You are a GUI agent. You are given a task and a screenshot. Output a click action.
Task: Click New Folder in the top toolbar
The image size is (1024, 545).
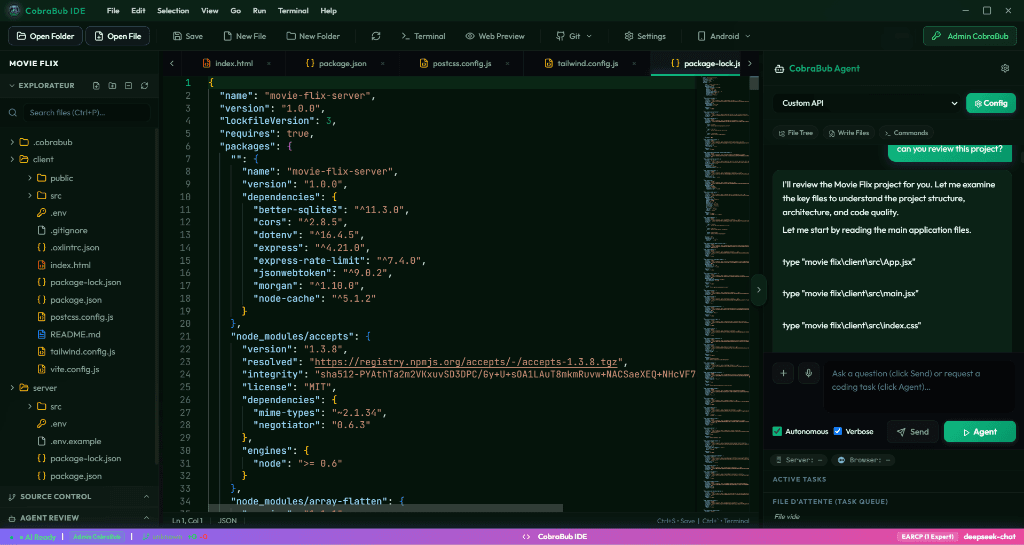(x=313, y=36)
